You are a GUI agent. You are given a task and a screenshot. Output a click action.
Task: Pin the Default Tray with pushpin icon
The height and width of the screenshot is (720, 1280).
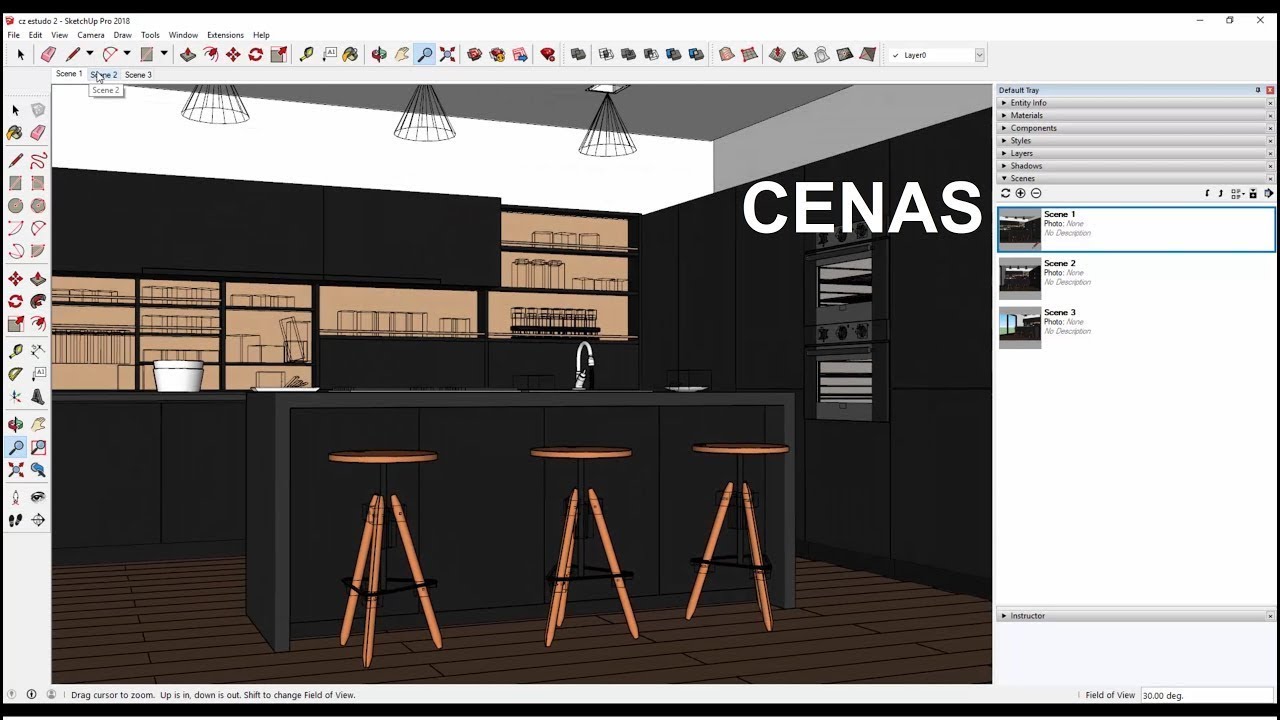(x=1258, y=90)
